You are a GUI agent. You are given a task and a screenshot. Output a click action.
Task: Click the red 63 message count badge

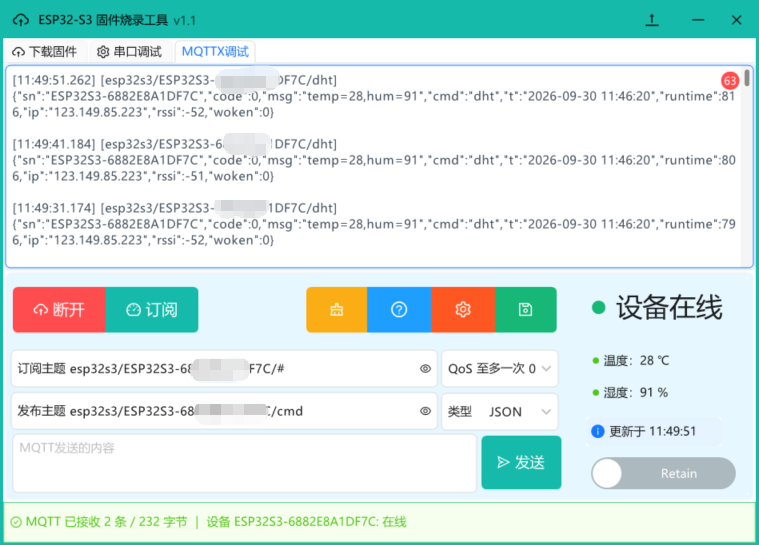729,80
